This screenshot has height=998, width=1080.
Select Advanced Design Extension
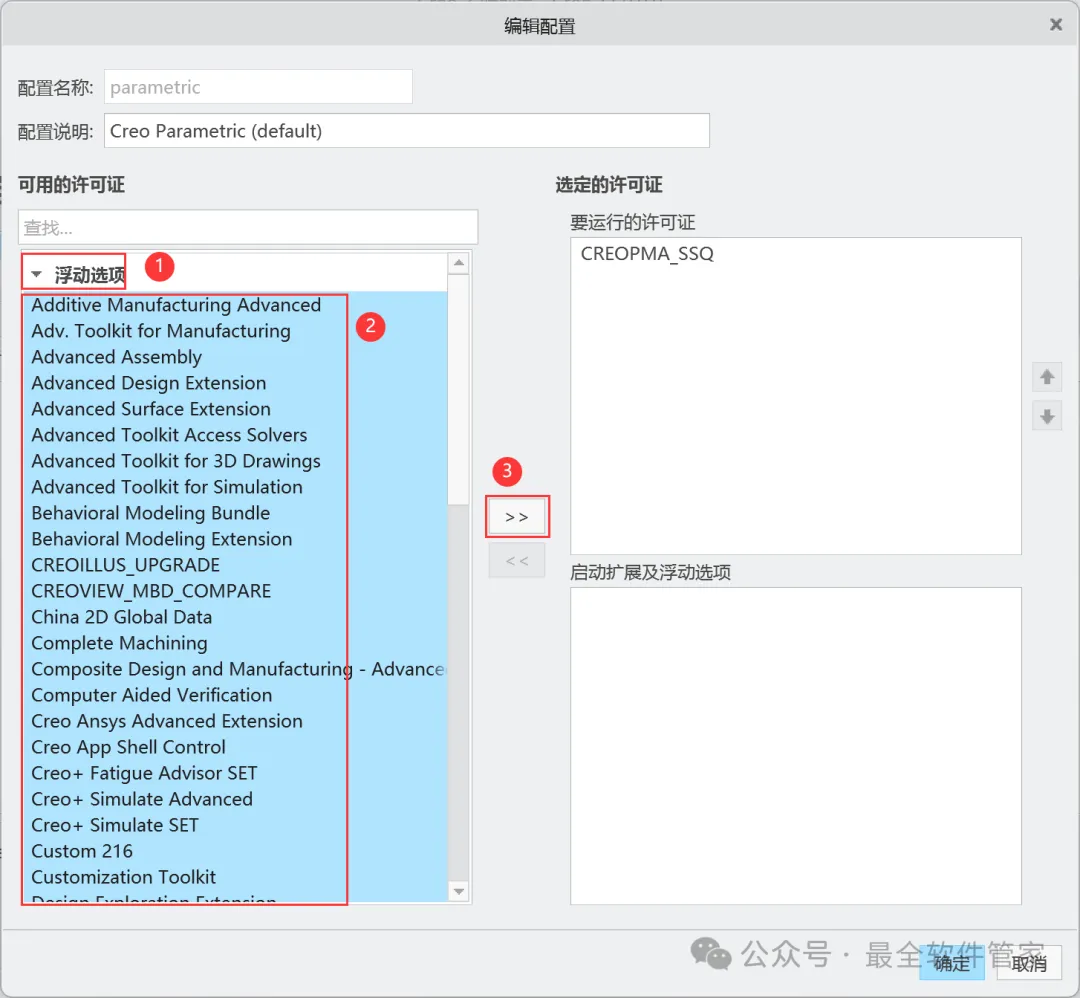click(235, 383)
